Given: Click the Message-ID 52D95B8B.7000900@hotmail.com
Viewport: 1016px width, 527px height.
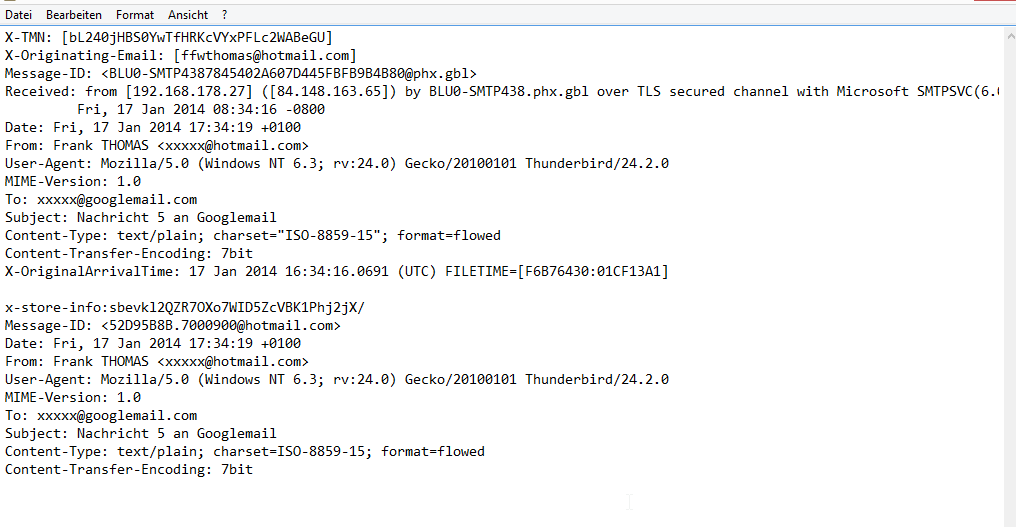Looking at the screenshot, I should 220,326.
